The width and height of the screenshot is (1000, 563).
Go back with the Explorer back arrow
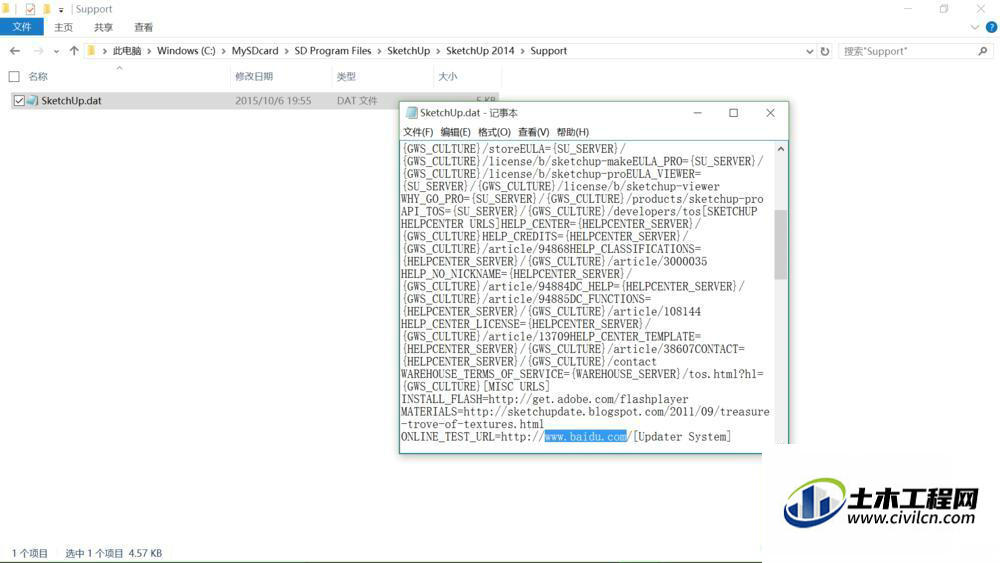tap(15, 51)
